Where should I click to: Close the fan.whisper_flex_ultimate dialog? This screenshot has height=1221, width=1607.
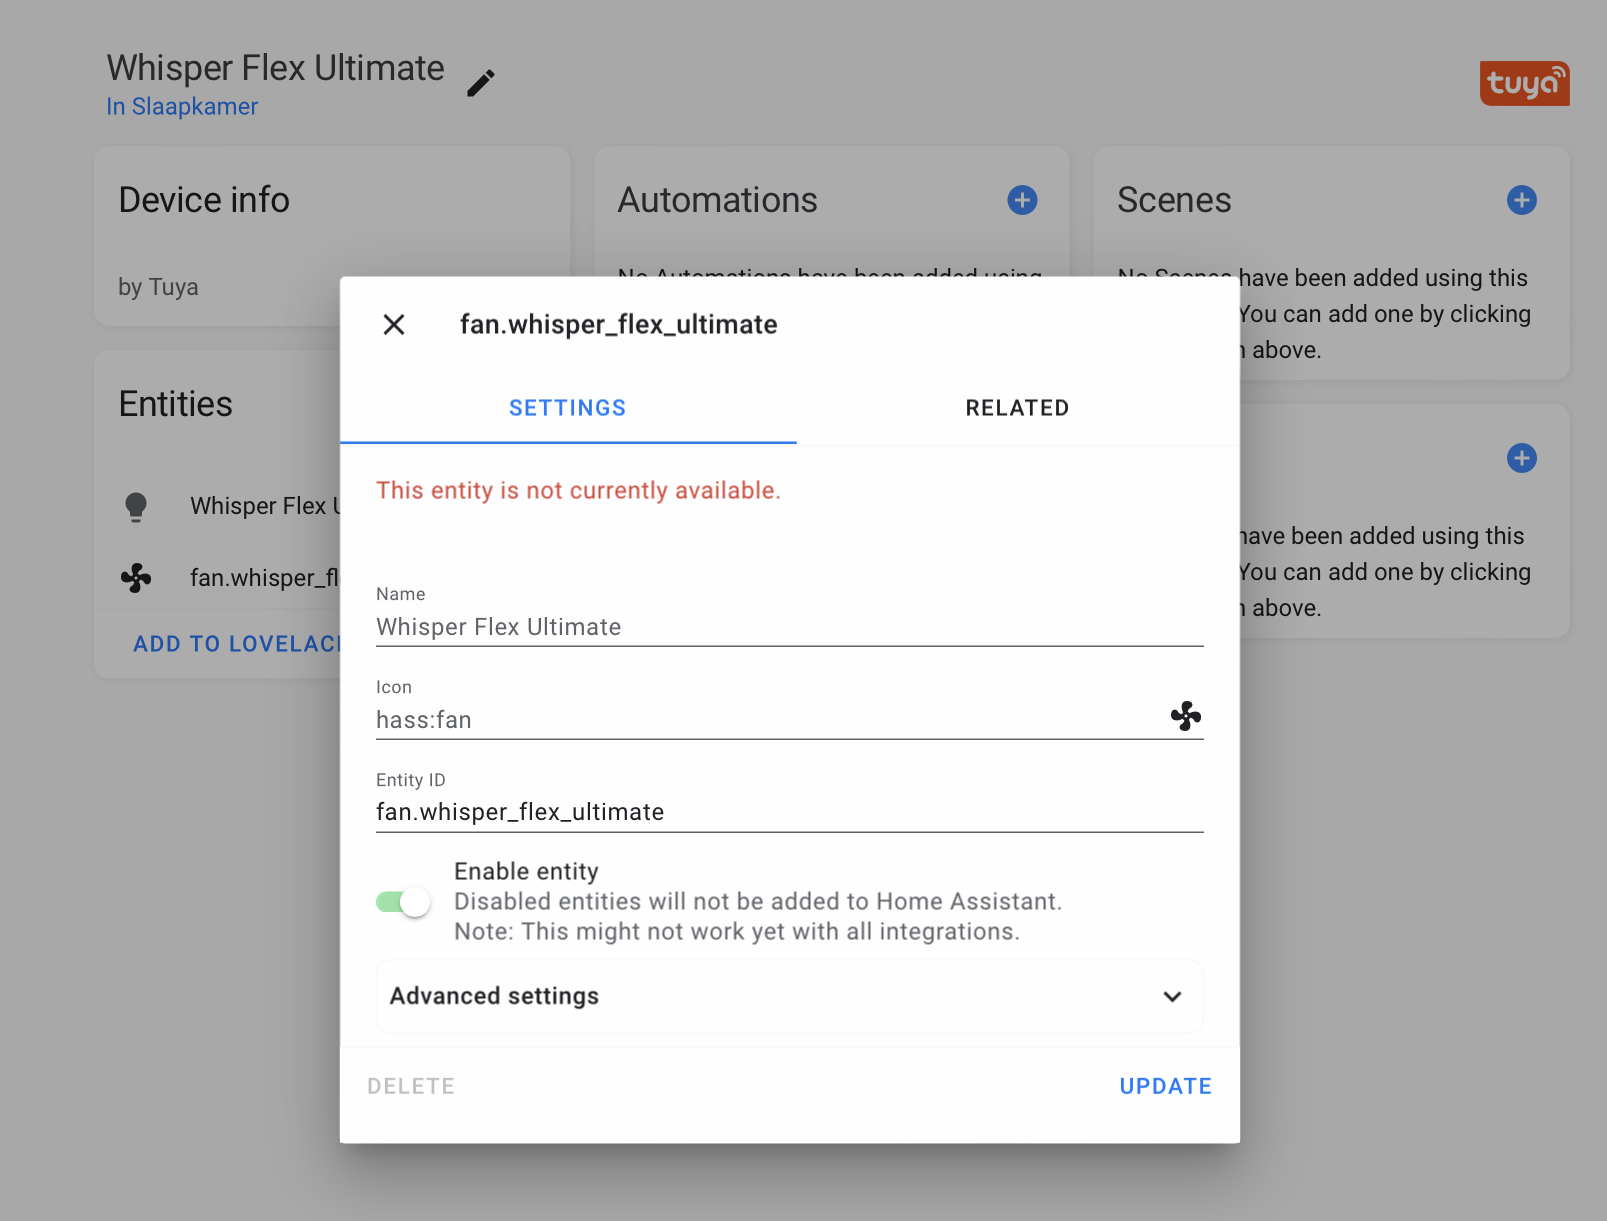tap(394, 324)
